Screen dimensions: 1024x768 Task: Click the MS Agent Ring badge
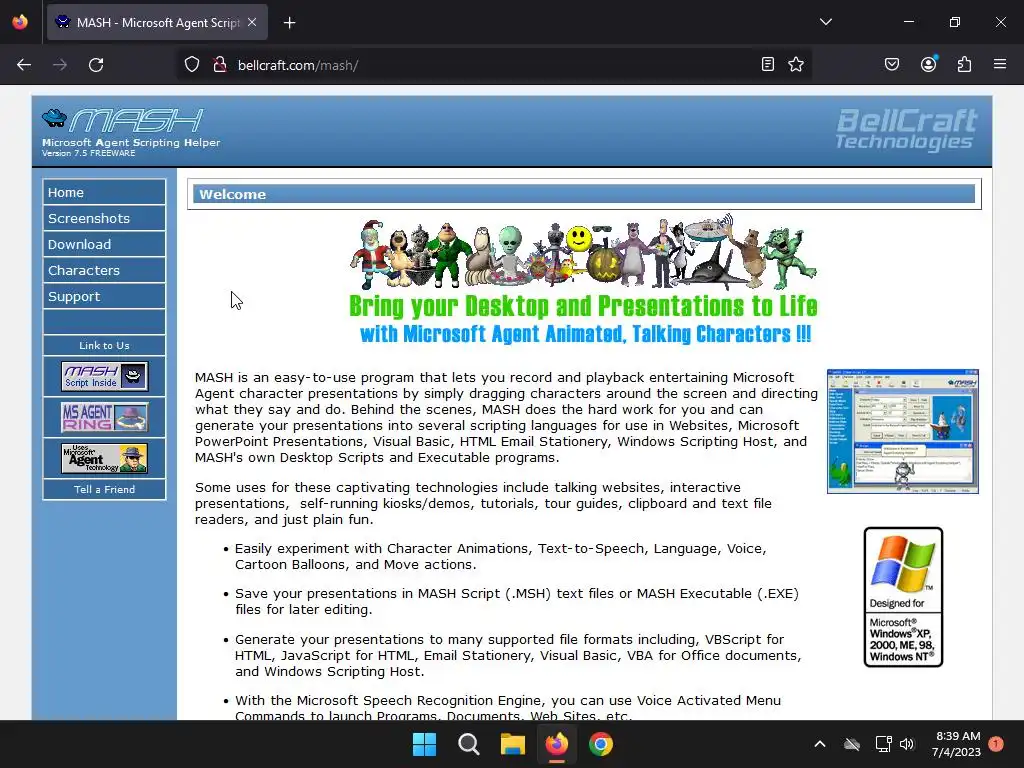(104, 417)
